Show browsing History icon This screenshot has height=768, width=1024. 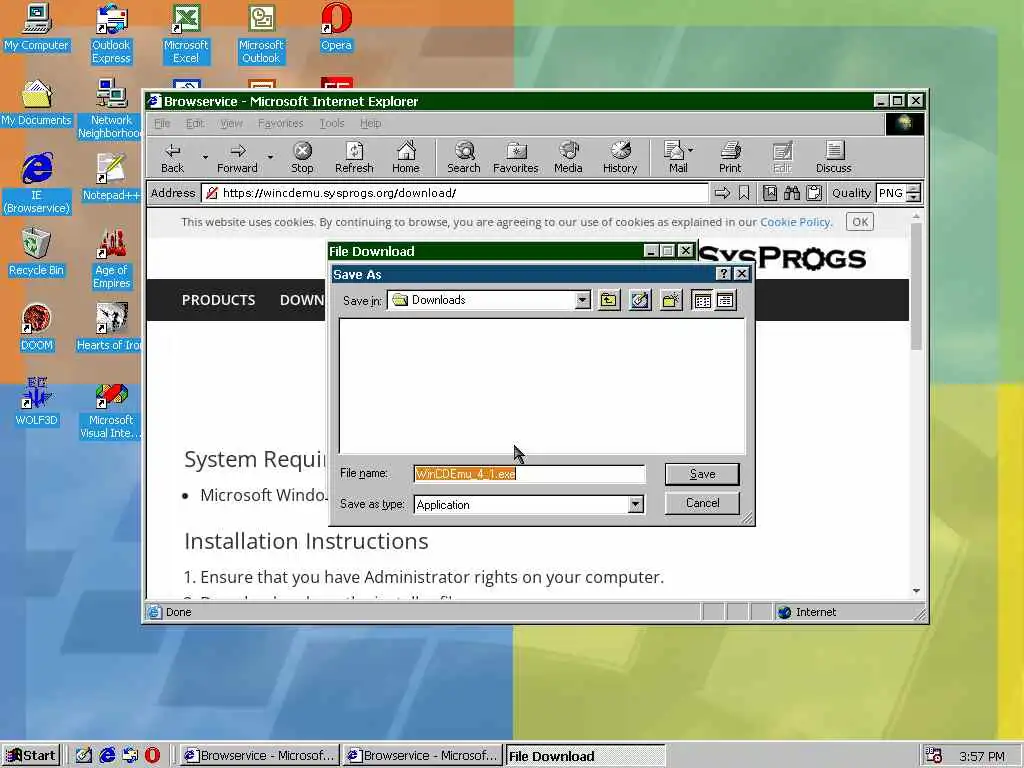tap(620, 157)
